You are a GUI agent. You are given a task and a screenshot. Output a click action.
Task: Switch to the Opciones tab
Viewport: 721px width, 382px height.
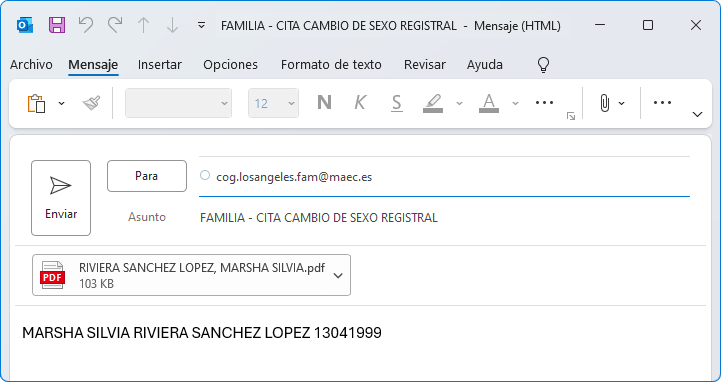pyautogui.click(x=230, y=65)
